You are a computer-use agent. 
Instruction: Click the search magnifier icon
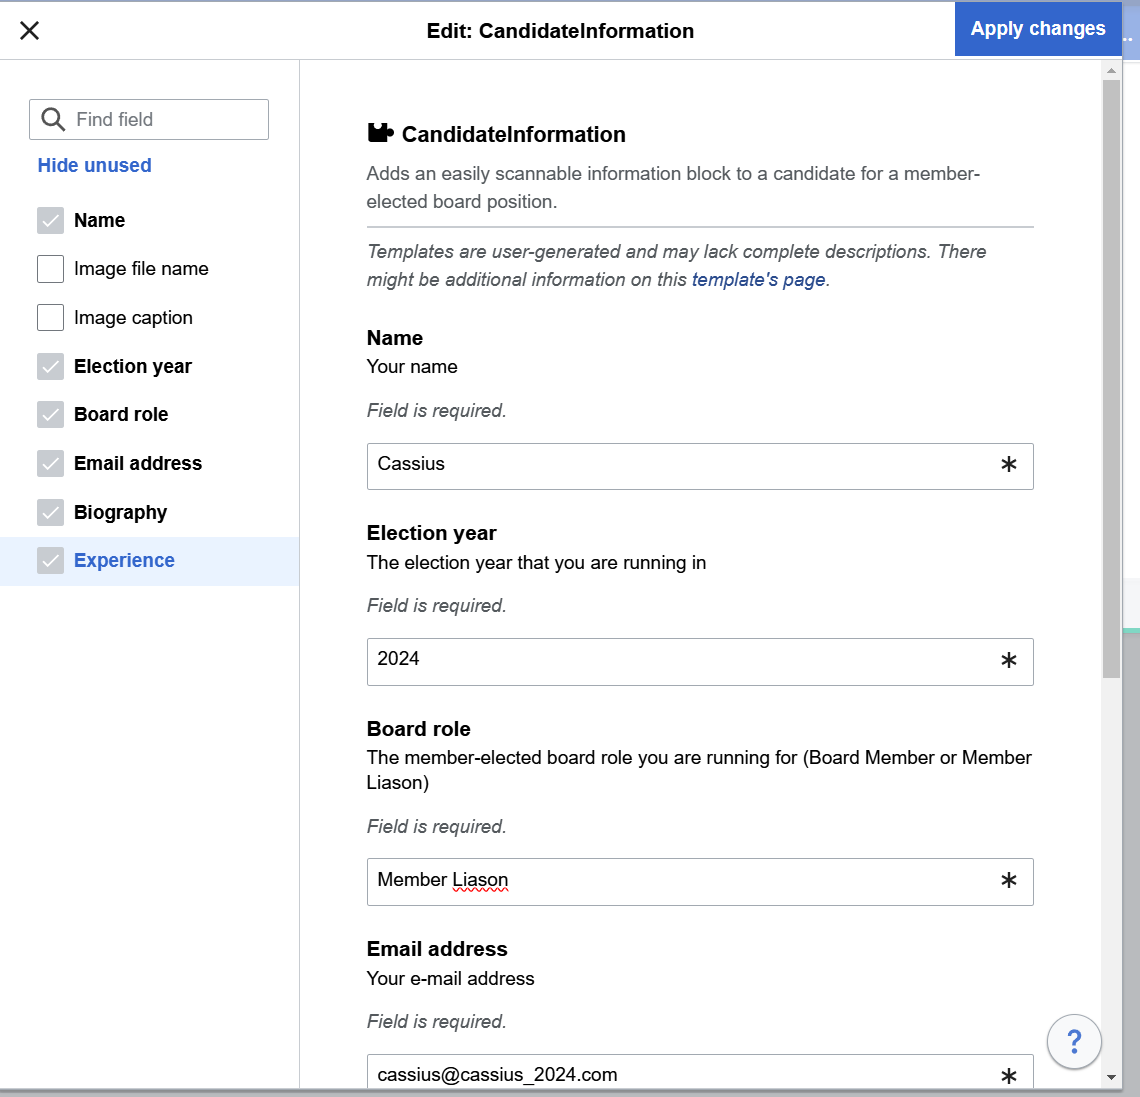(x=53, y=119)
